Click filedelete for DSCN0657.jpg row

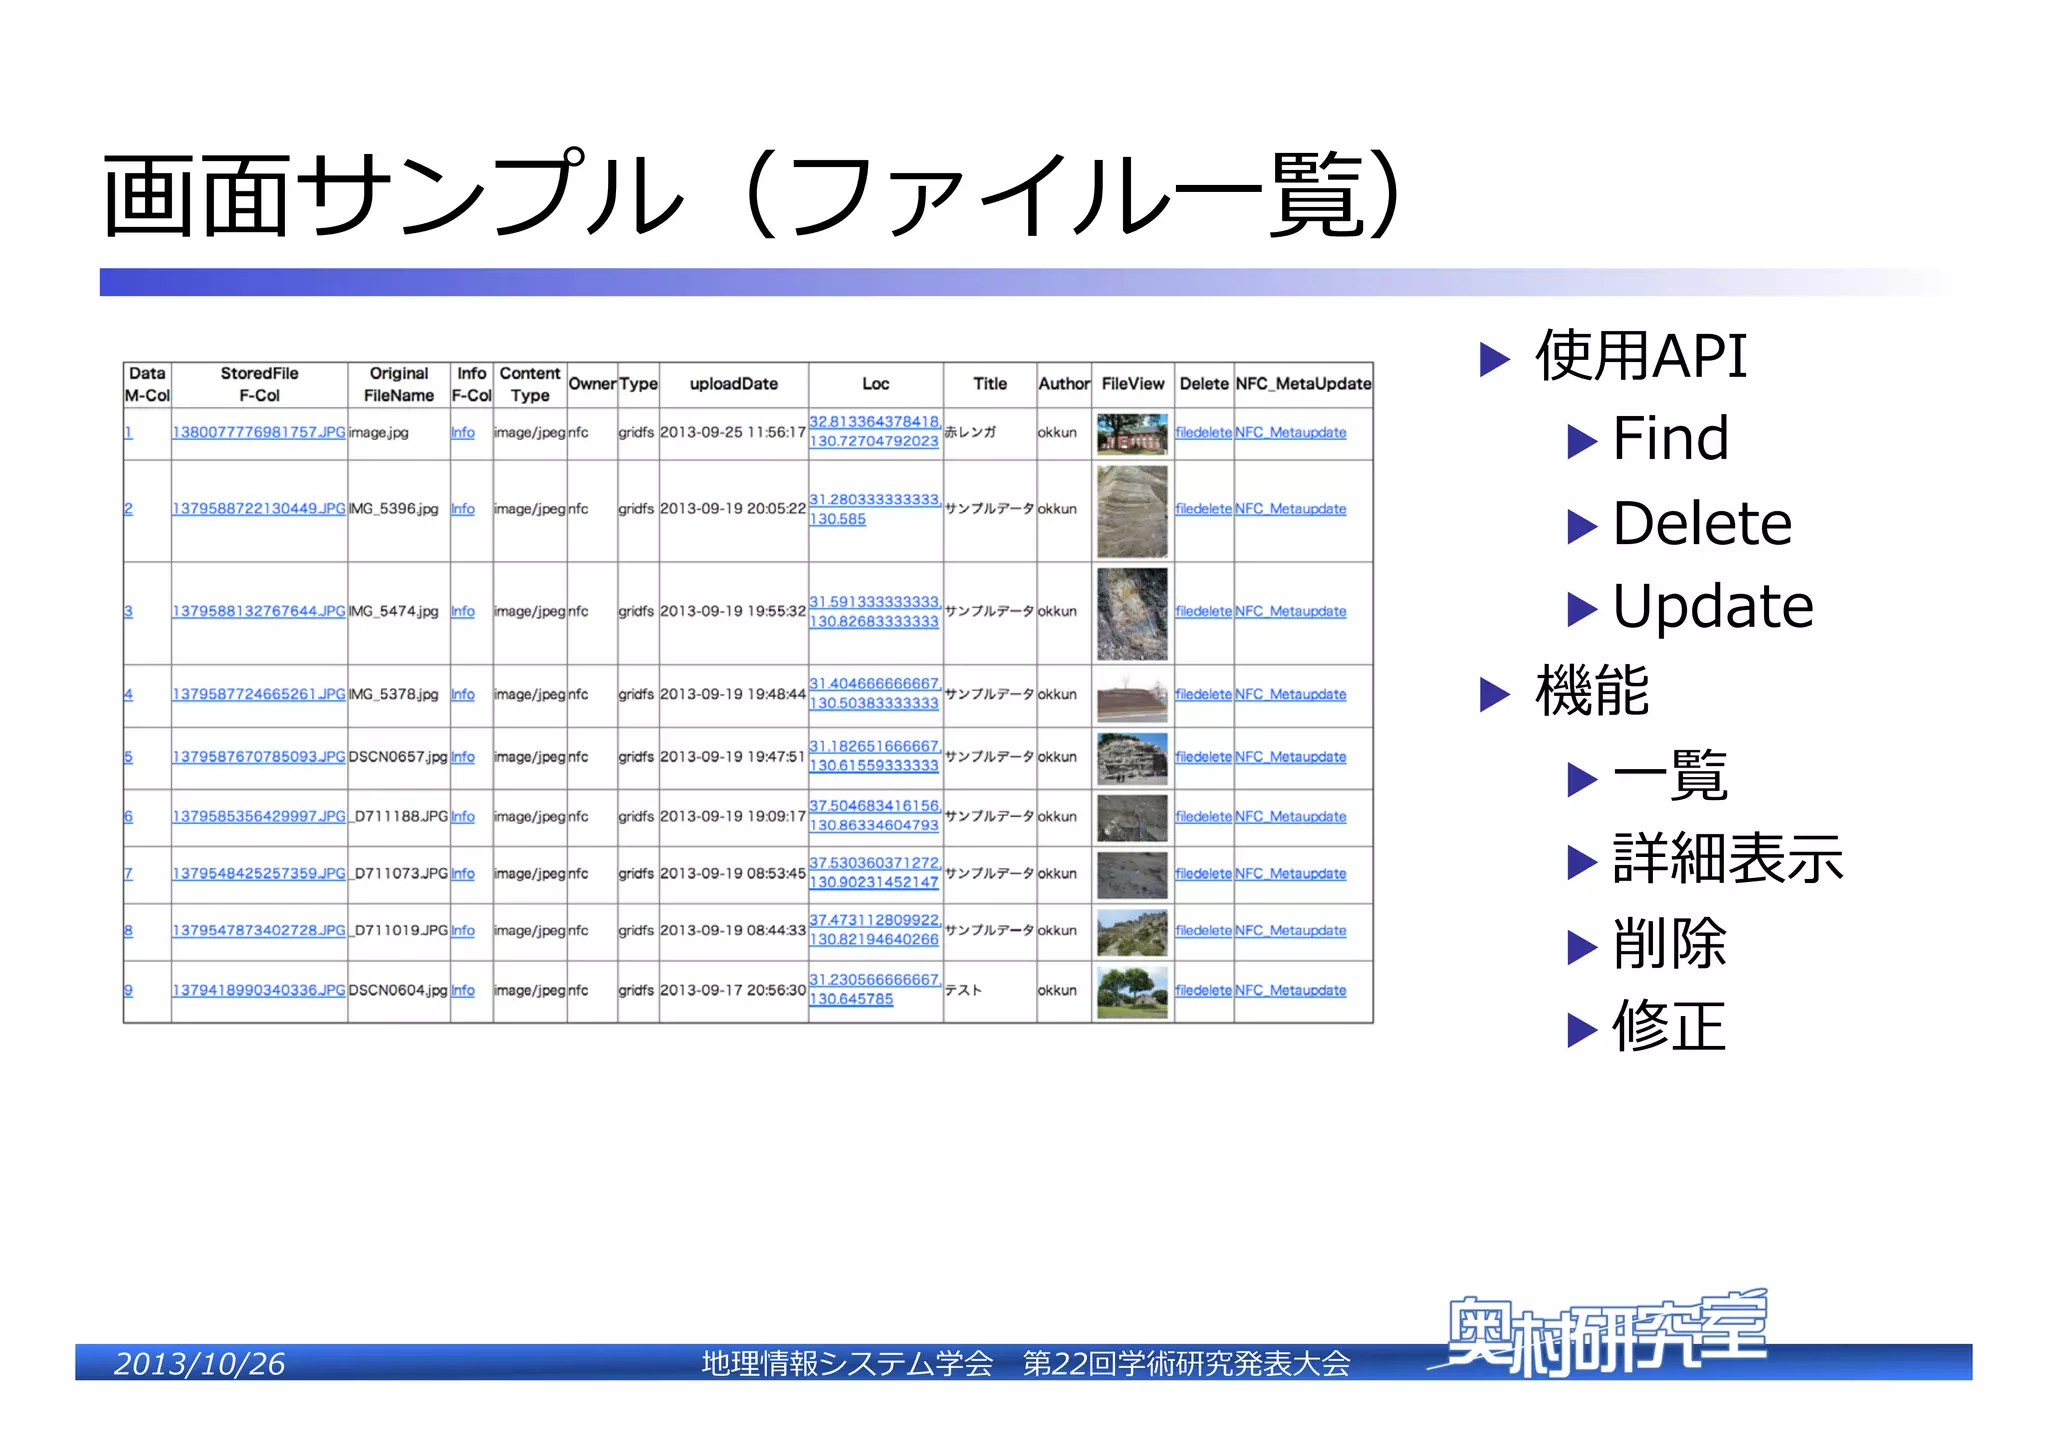click(1204, 757)
